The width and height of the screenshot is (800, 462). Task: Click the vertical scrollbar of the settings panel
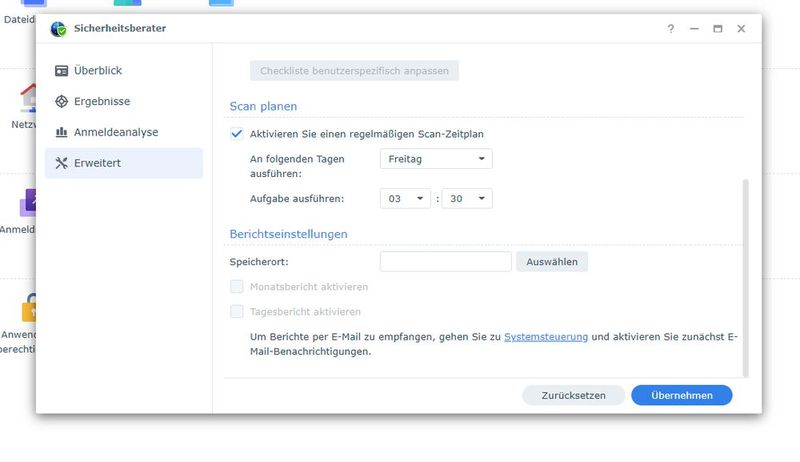745,278
